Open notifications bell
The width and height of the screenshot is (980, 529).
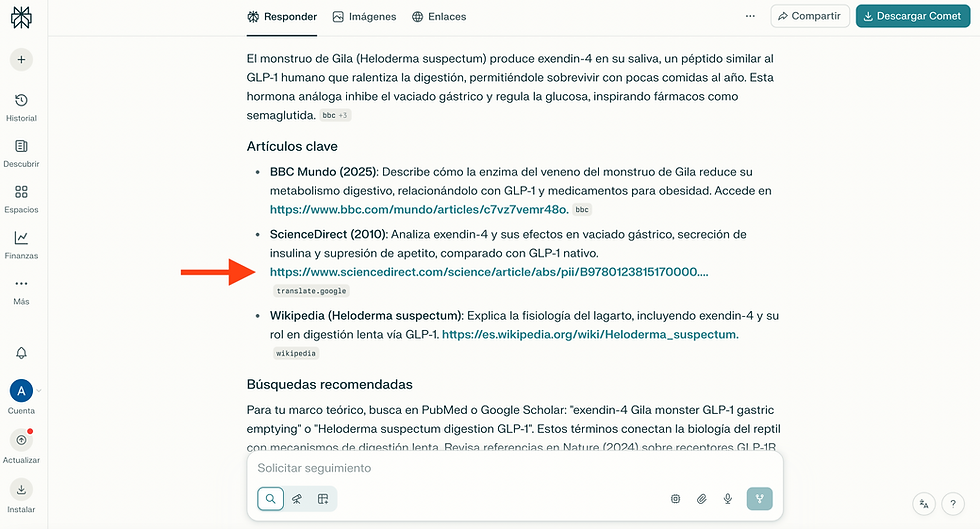pyautogui.click(x=21, y=353)
